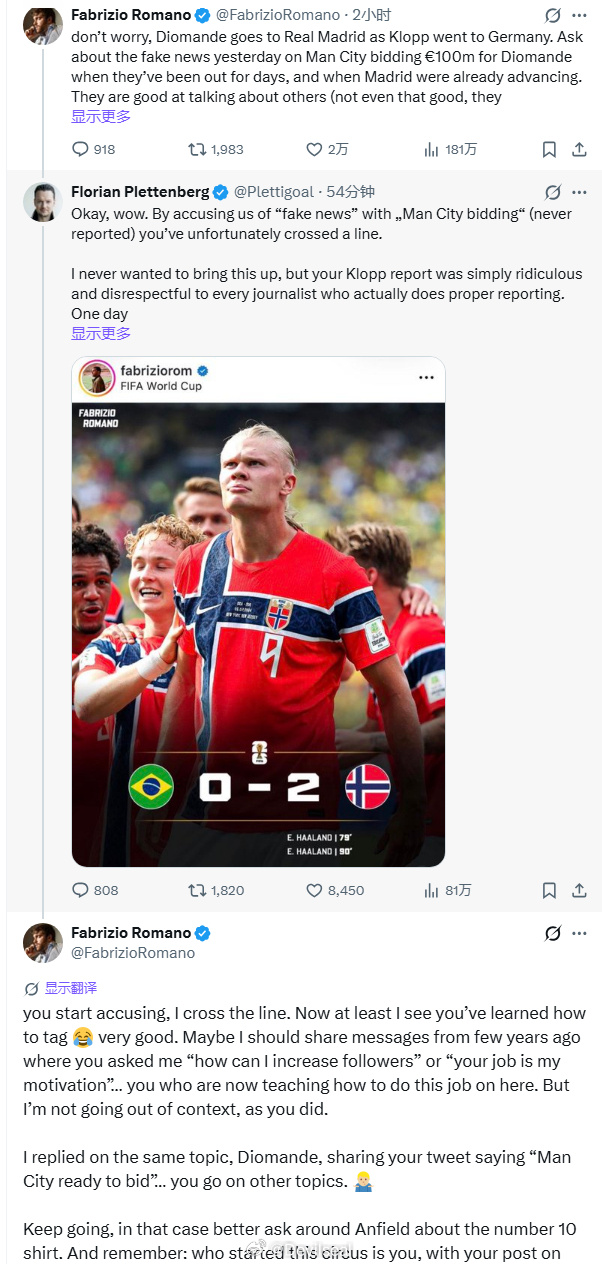
Task: Retweet Florian Plettenberg's tweet with 1,820 retweets
Action: (x=216, y=890)
